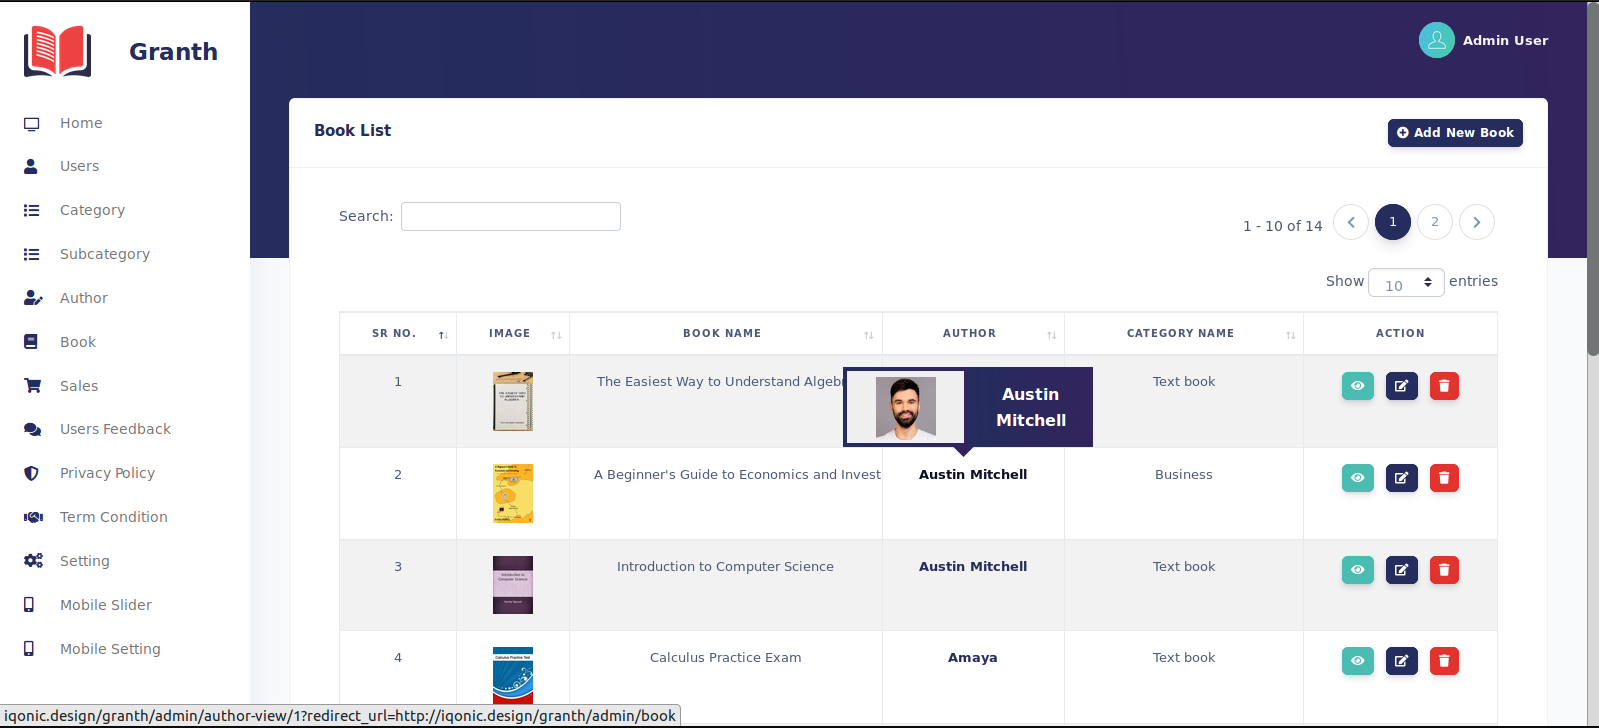Click the Book sidebar icon

[x=31, y=342]
